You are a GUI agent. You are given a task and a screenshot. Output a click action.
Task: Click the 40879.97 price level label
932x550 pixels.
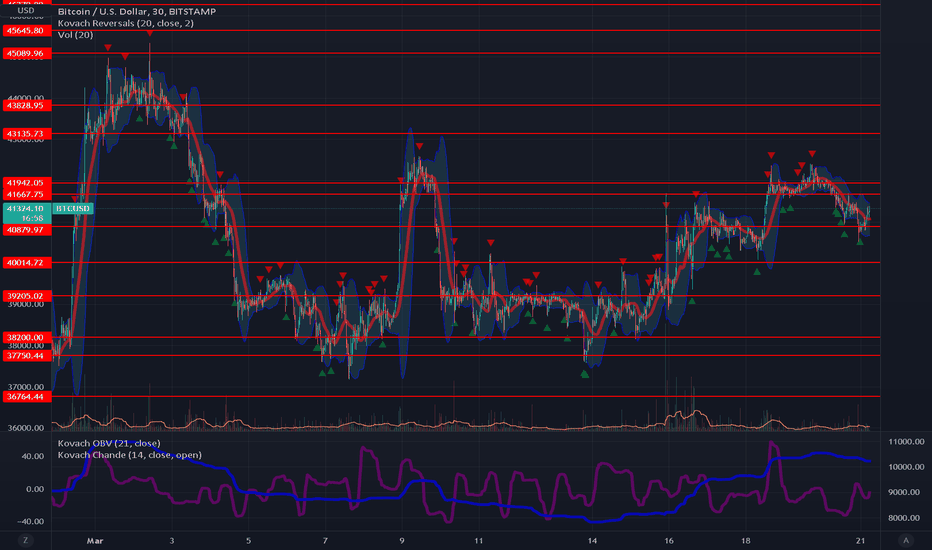point(25,230)
